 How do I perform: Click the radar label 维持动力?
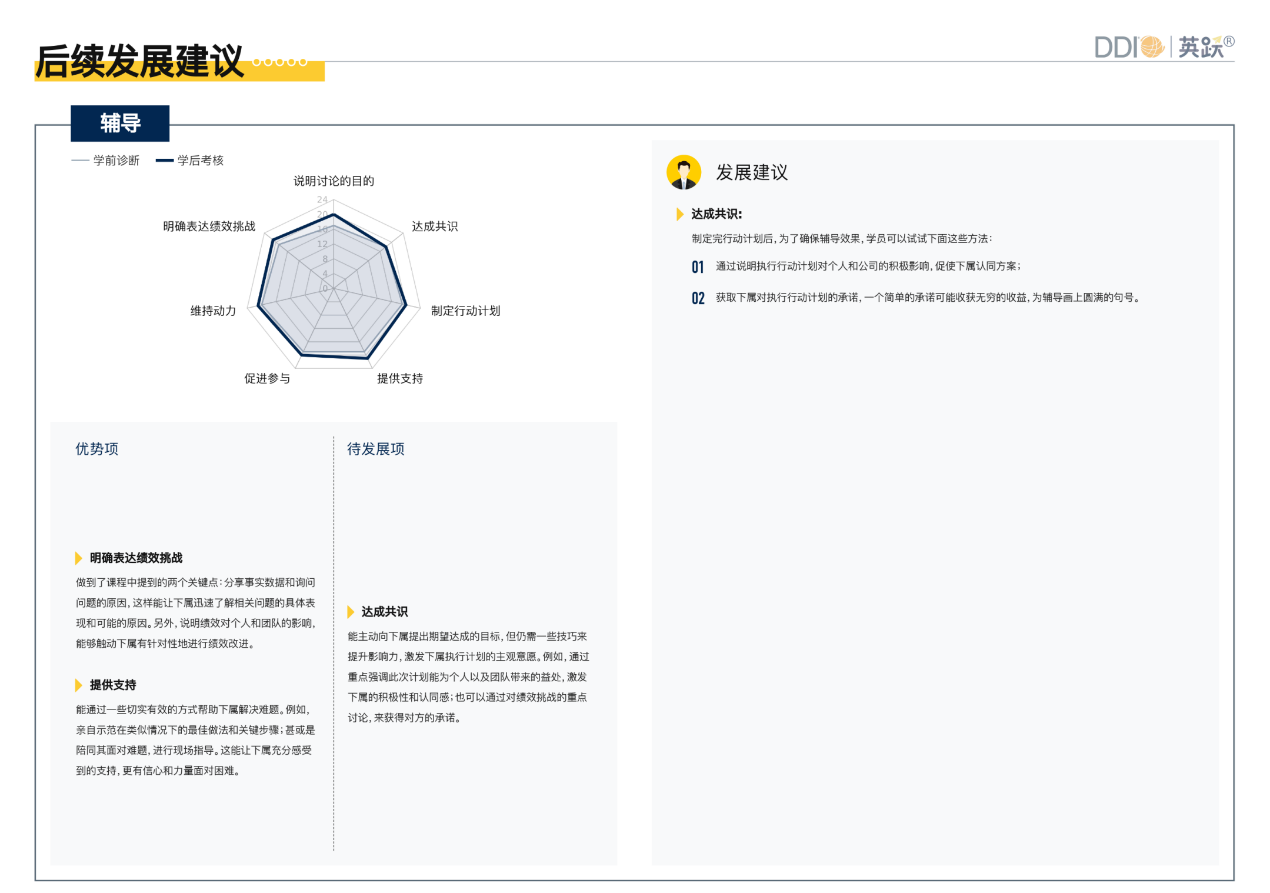213,311
